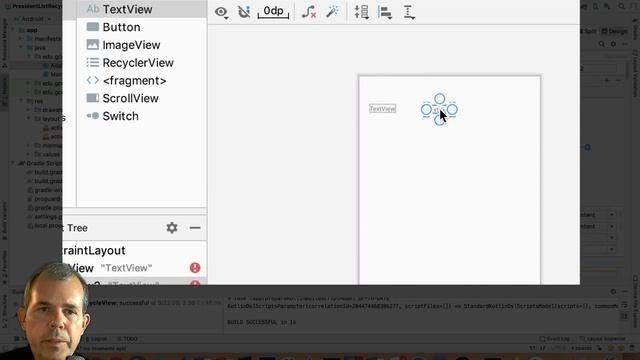Select the TextView row in Component Tree
Image resolution: width=640 pixels, height=360 pixels.
(x=135, y=268)
